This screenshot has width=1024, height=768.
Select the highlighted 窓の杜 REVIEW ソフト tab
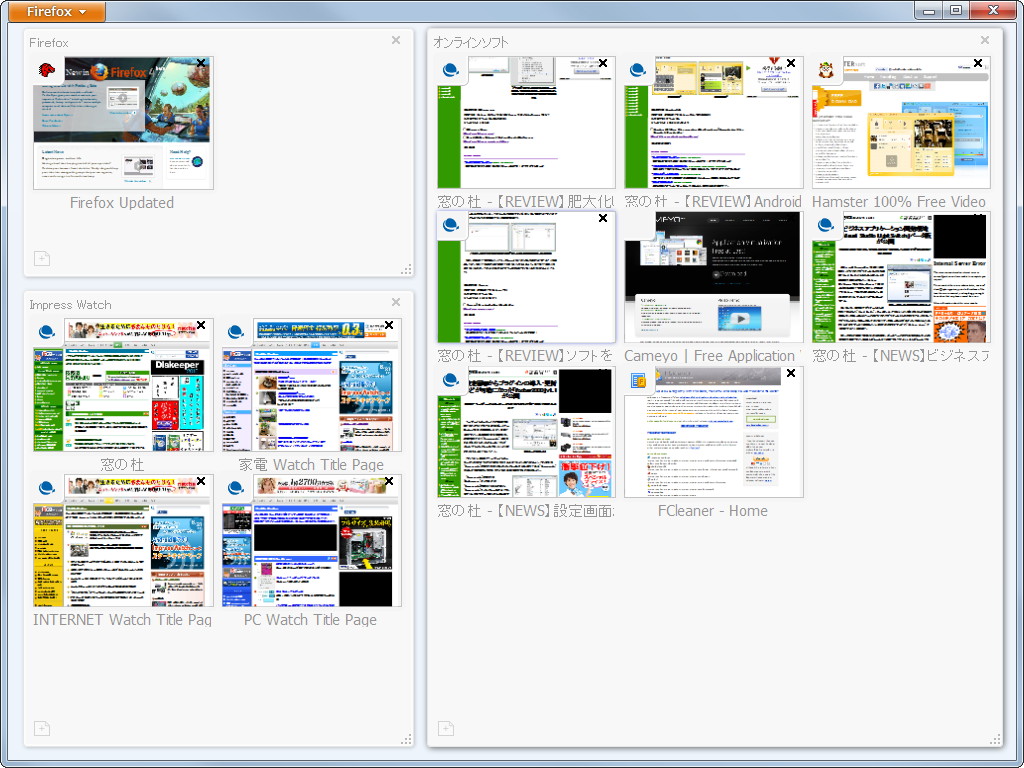(524, 275)
